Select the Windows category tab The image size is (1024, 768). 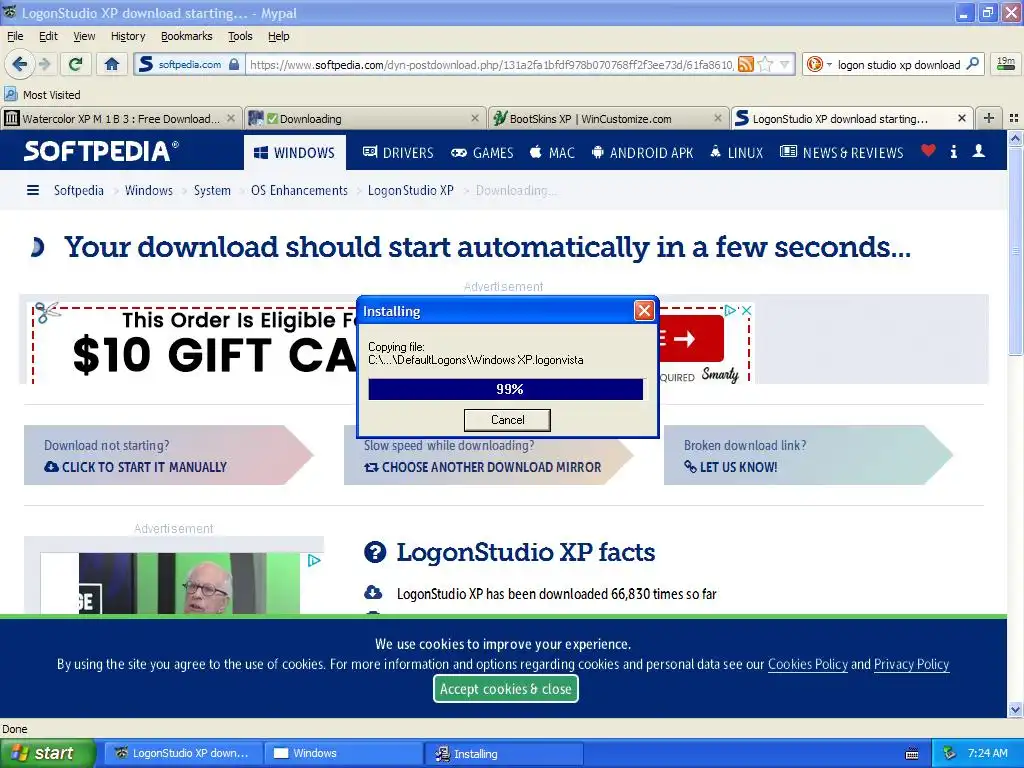(x=295, y=152)
